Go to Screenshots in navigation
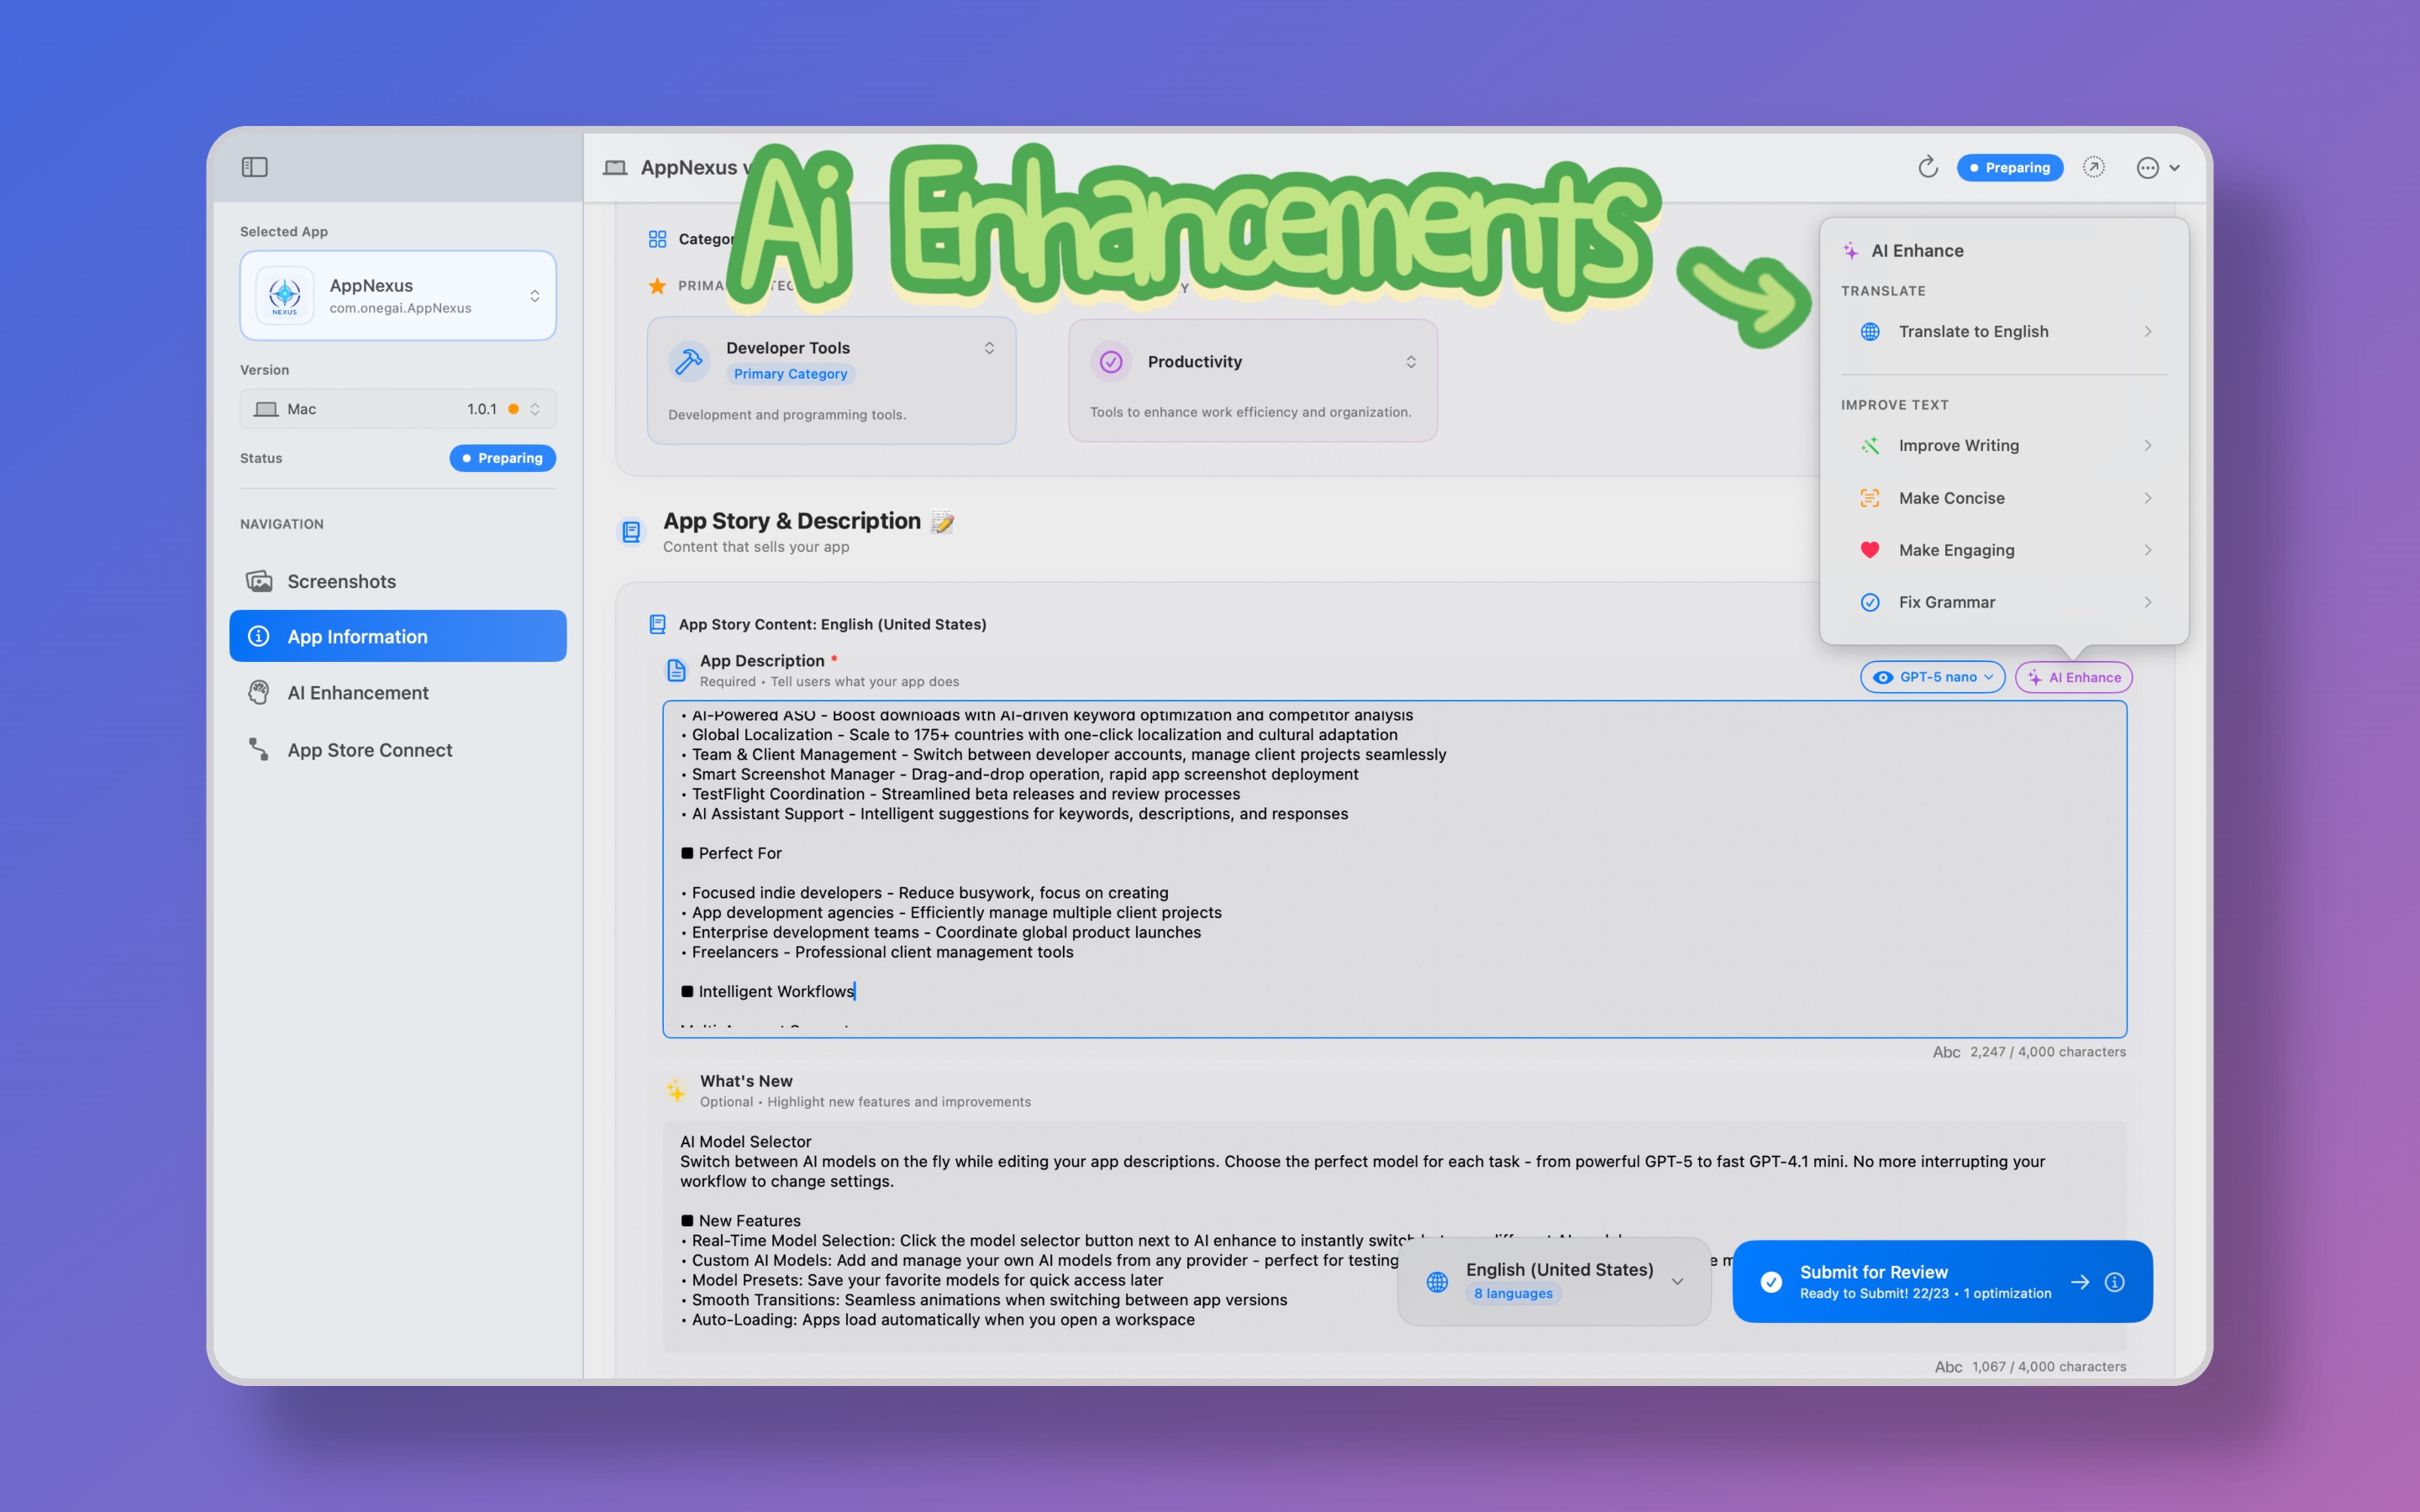 coord(341,581)
